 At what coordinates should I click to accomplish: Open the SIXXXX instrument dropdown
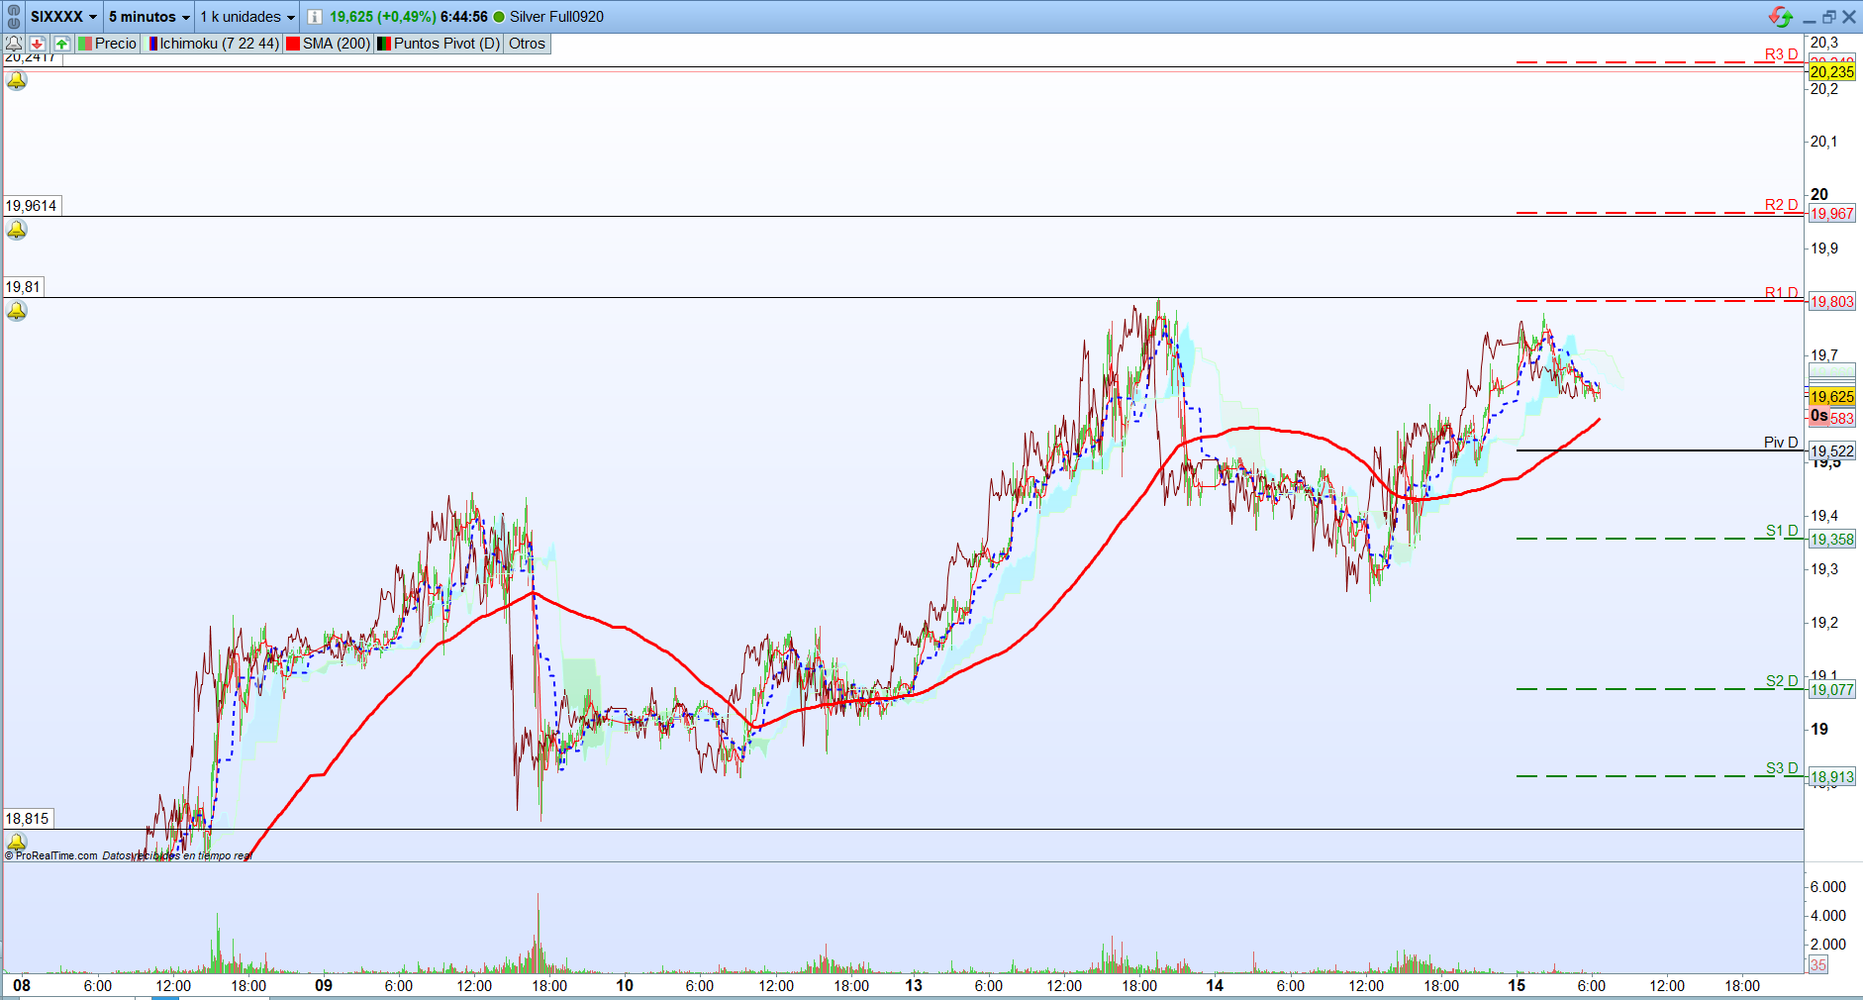tap(64, 17)
